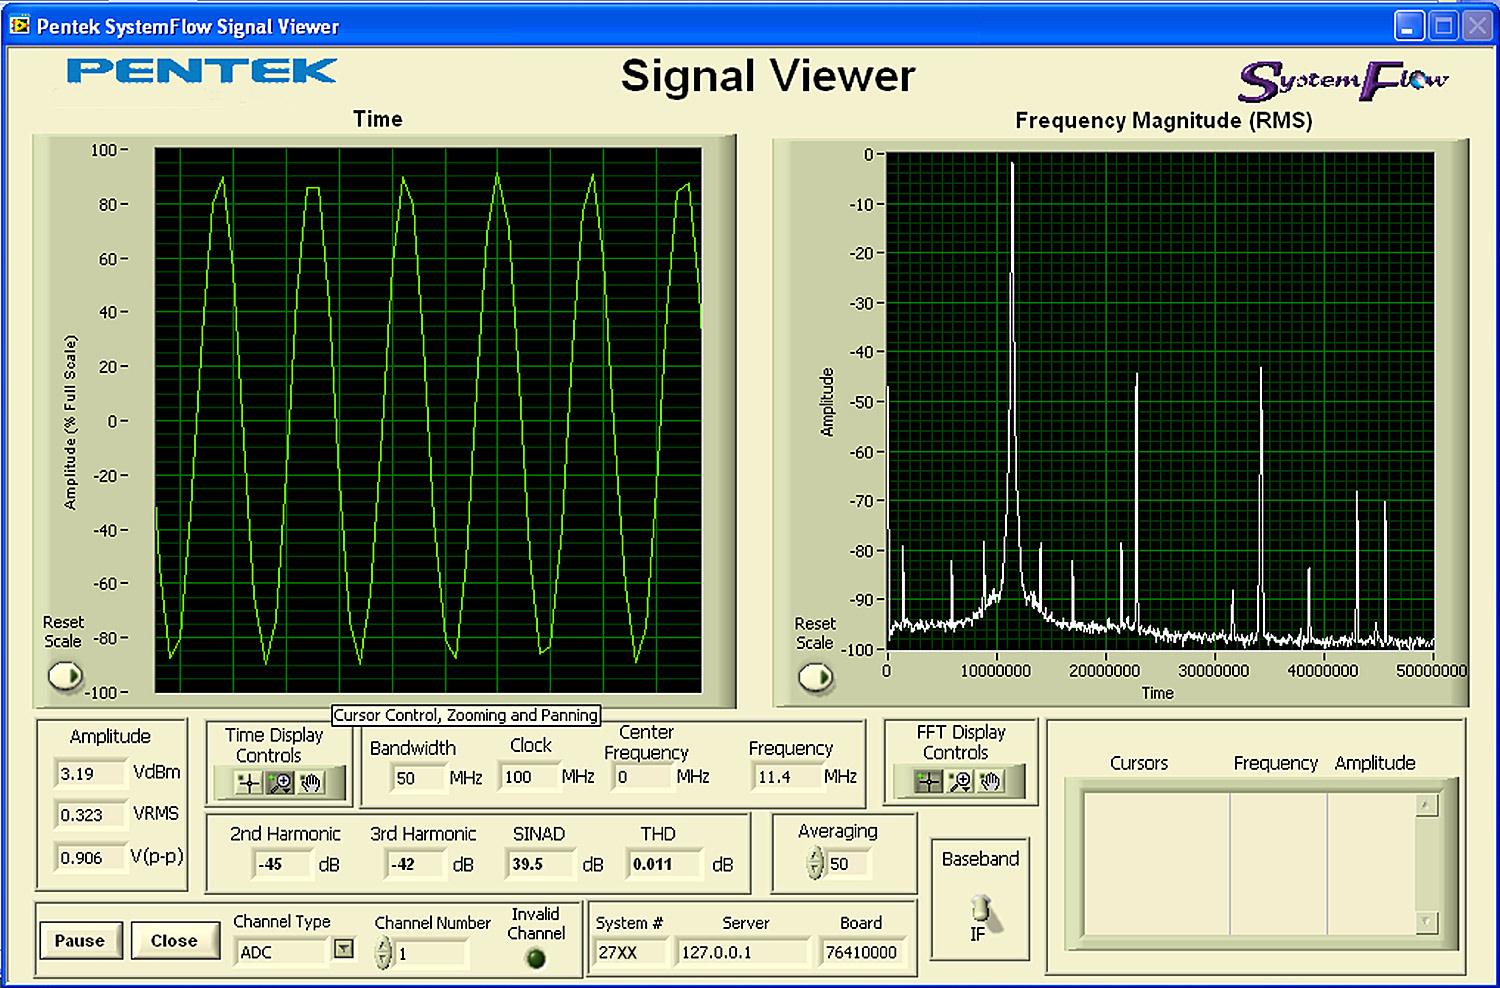Click the 50000000 label on frequency axis
Screen dimensions: 1500x988
1431,671
